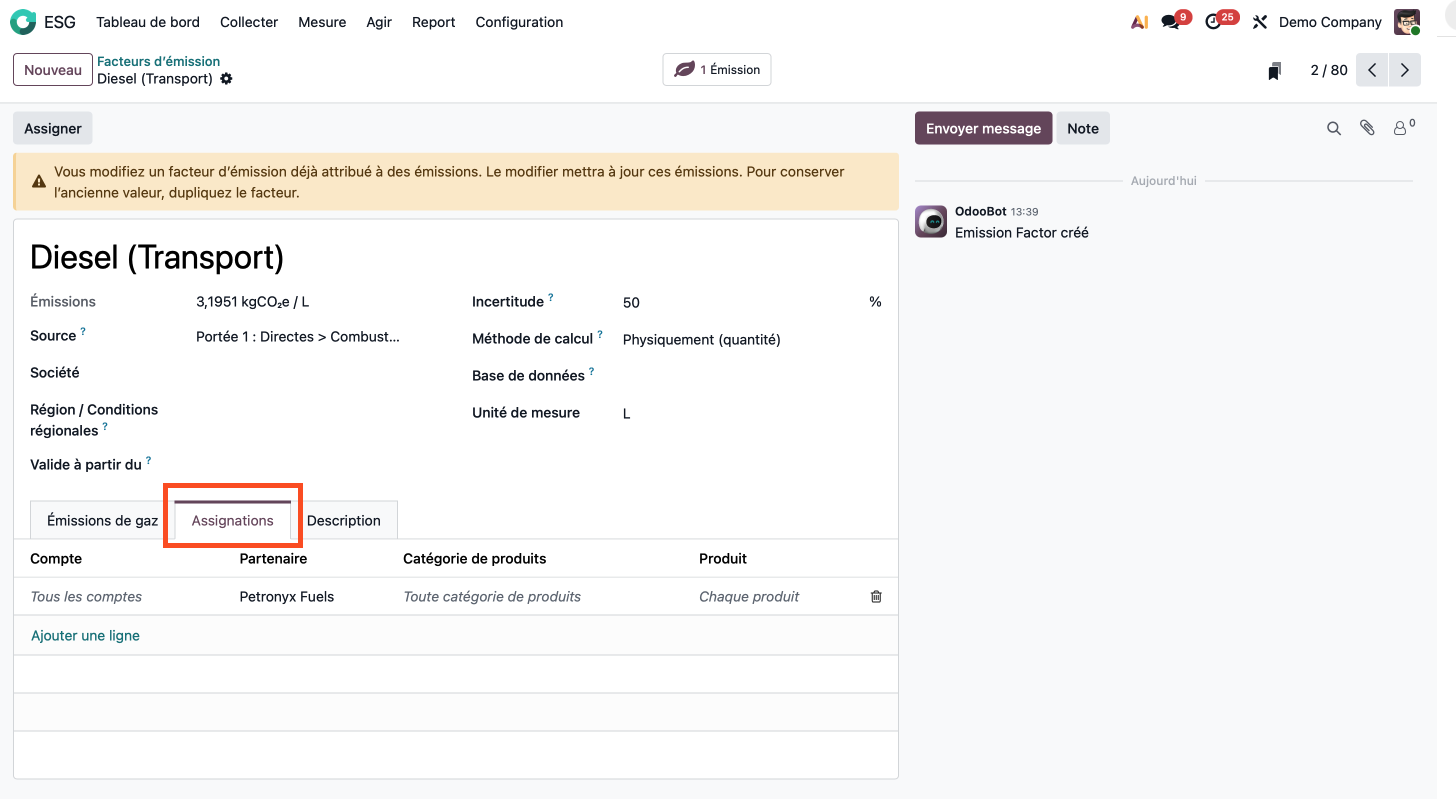Screen dimensions: 1456x799
Task: Open the activities clock icon
Action: pos(1214,22)
